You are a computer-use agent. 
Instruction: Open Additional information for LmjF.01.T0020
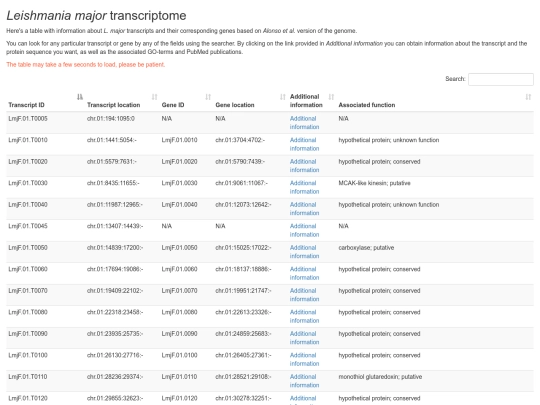[304, 166]
